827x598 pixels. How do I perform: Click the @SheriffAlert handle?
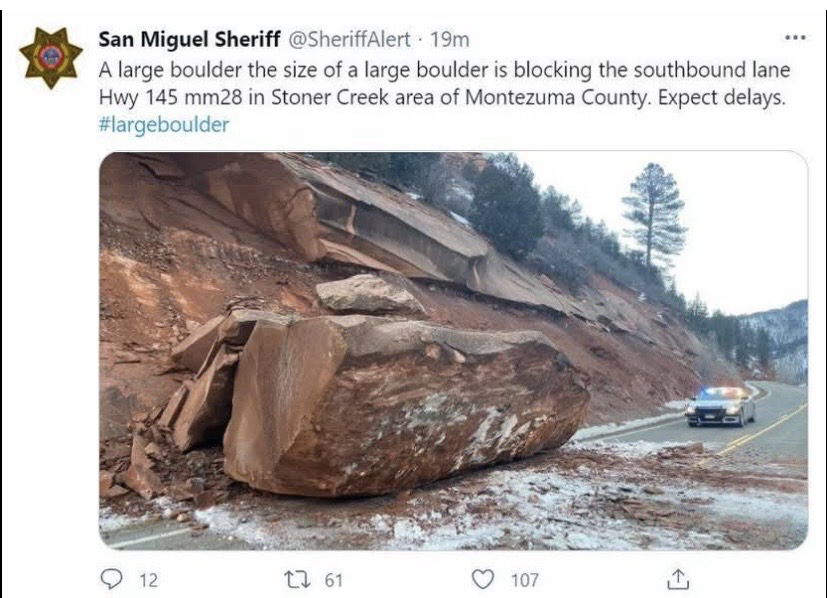pos(349,40)
